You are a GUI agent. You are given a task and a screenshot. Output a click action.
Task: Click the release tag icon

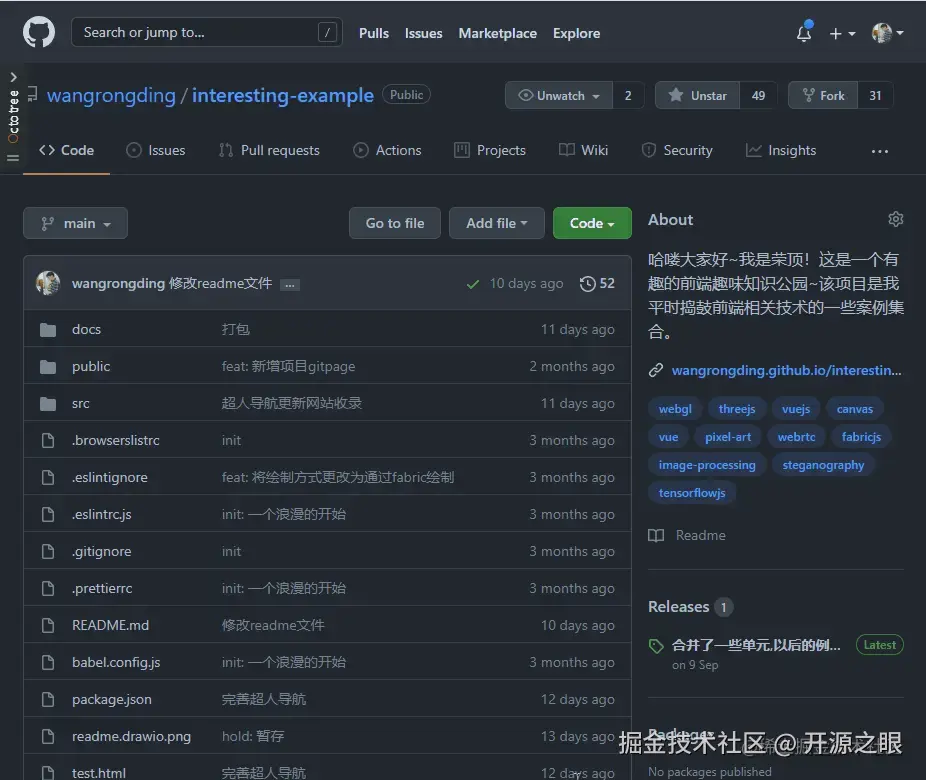656,646
